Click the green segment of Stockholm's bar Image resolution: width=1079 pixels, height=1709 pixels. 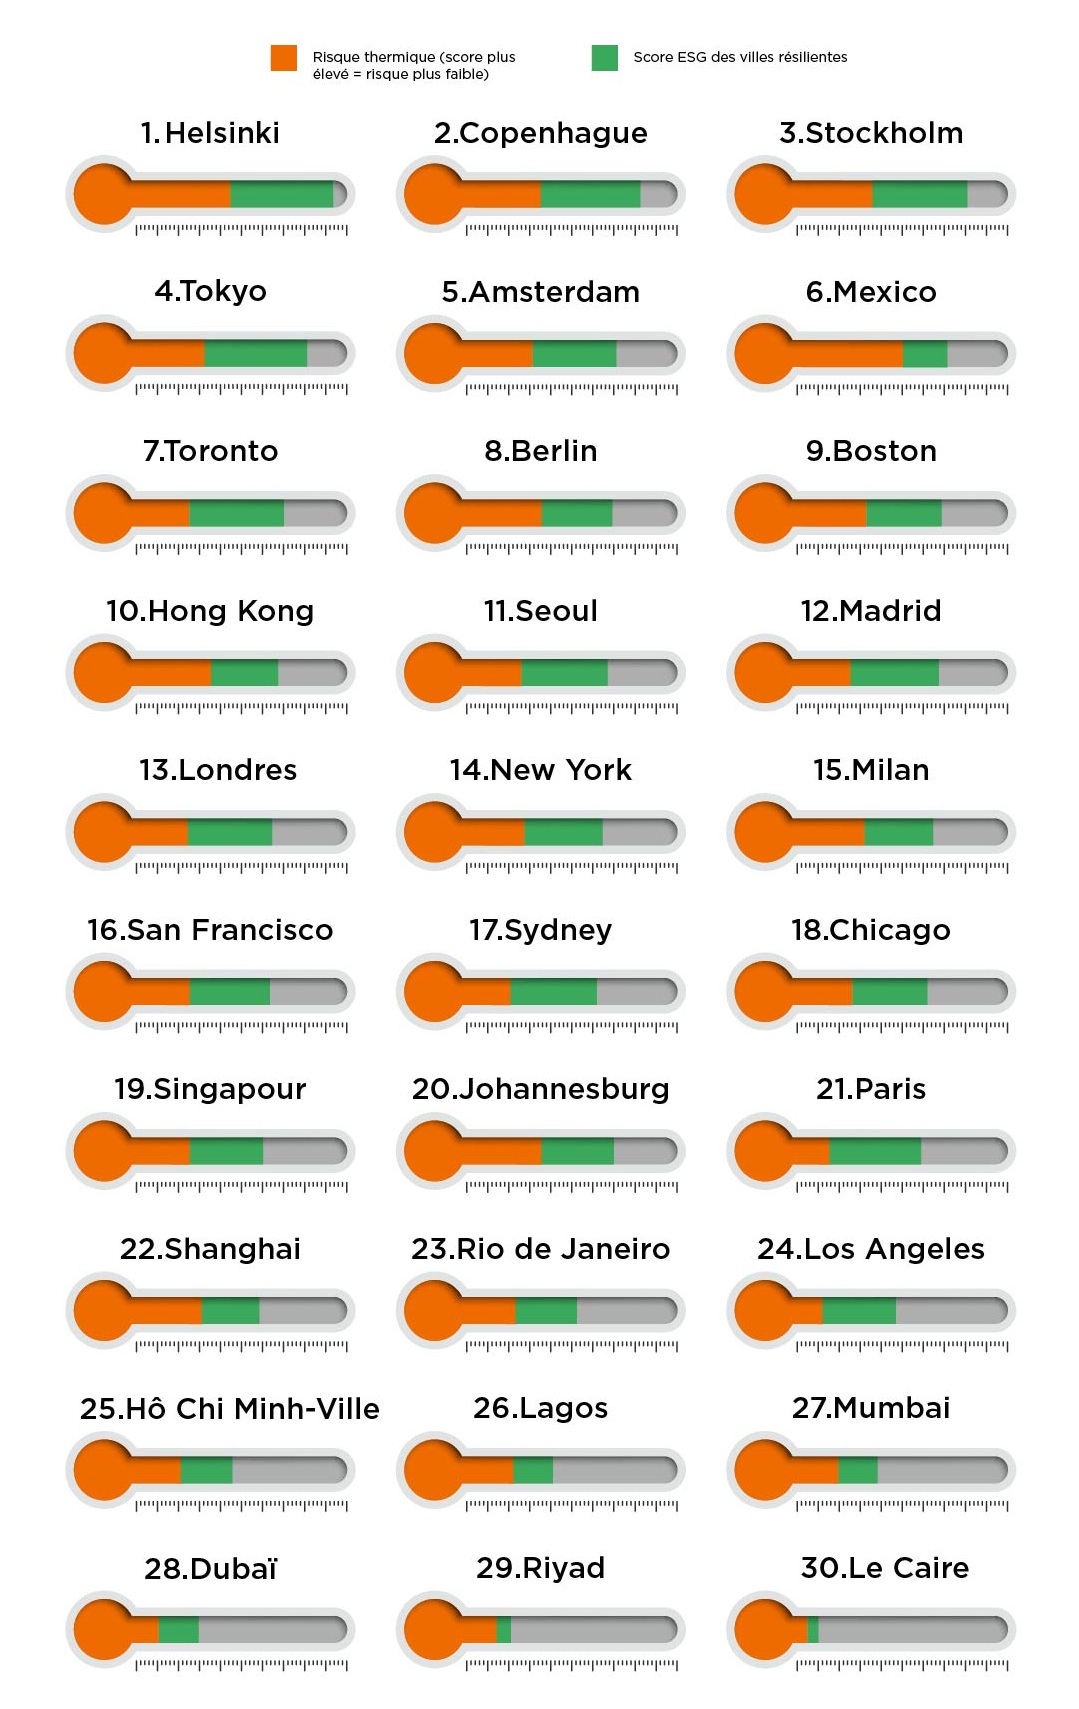pyautogui.click(x=920, y=194)
